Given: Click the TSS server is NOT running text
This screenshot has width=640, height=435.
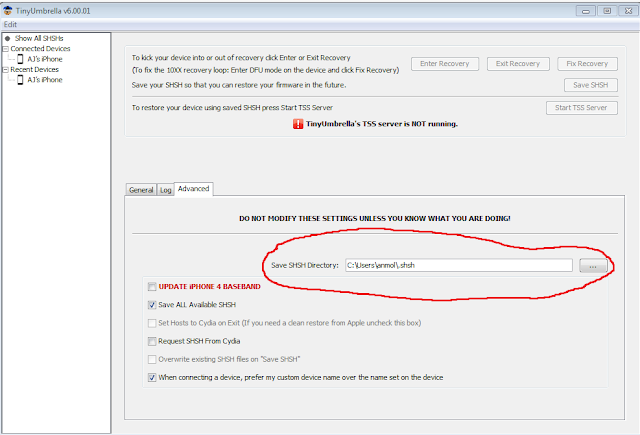Looking at the screenshot, I should [x=382, y=124].
